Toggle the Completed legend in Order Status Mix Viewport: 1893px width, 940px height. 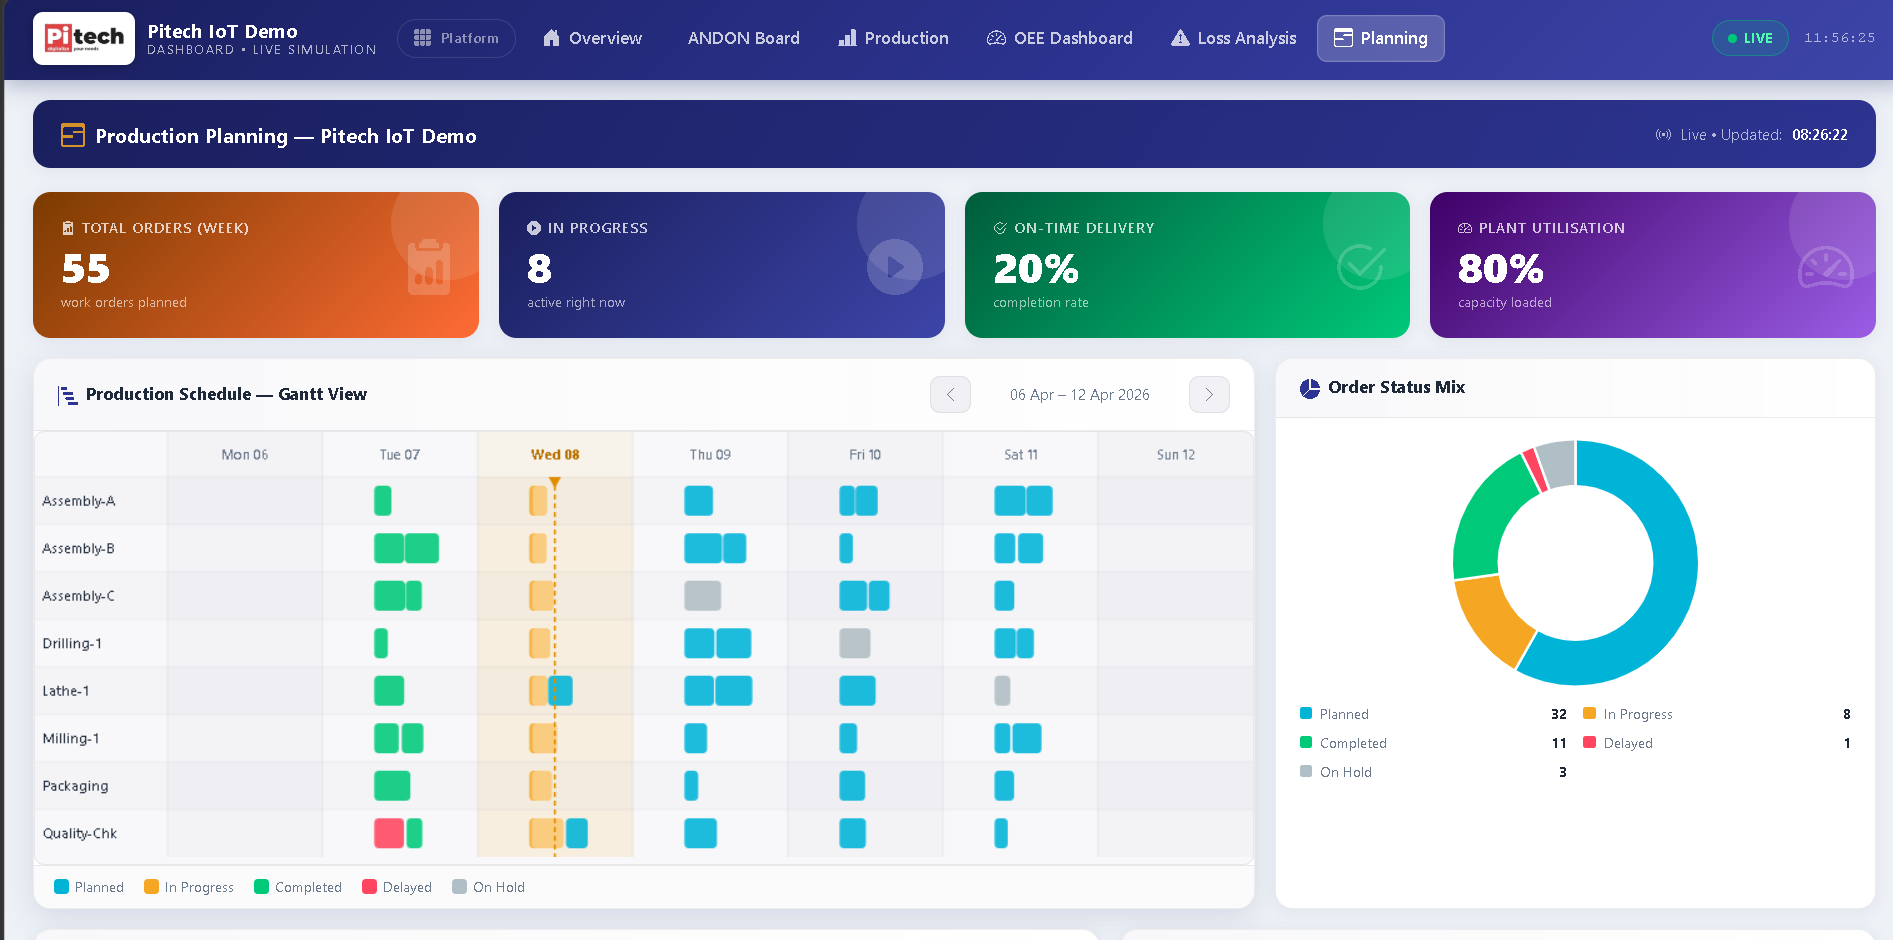[x=1343, y=743]
